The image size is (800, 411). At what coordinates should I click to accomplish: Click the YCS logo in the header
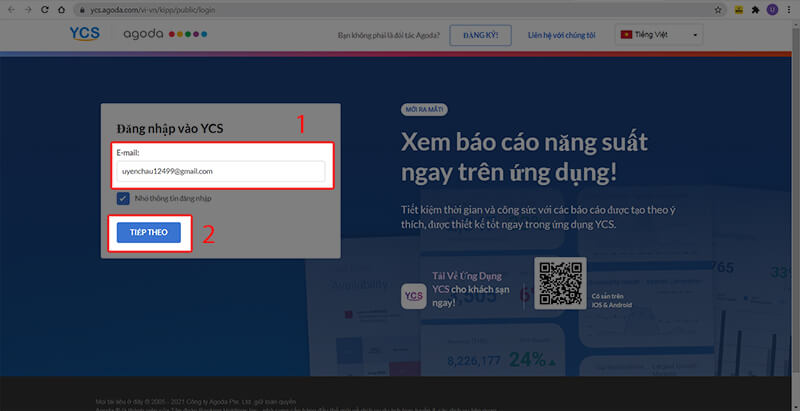coord(85,33)
